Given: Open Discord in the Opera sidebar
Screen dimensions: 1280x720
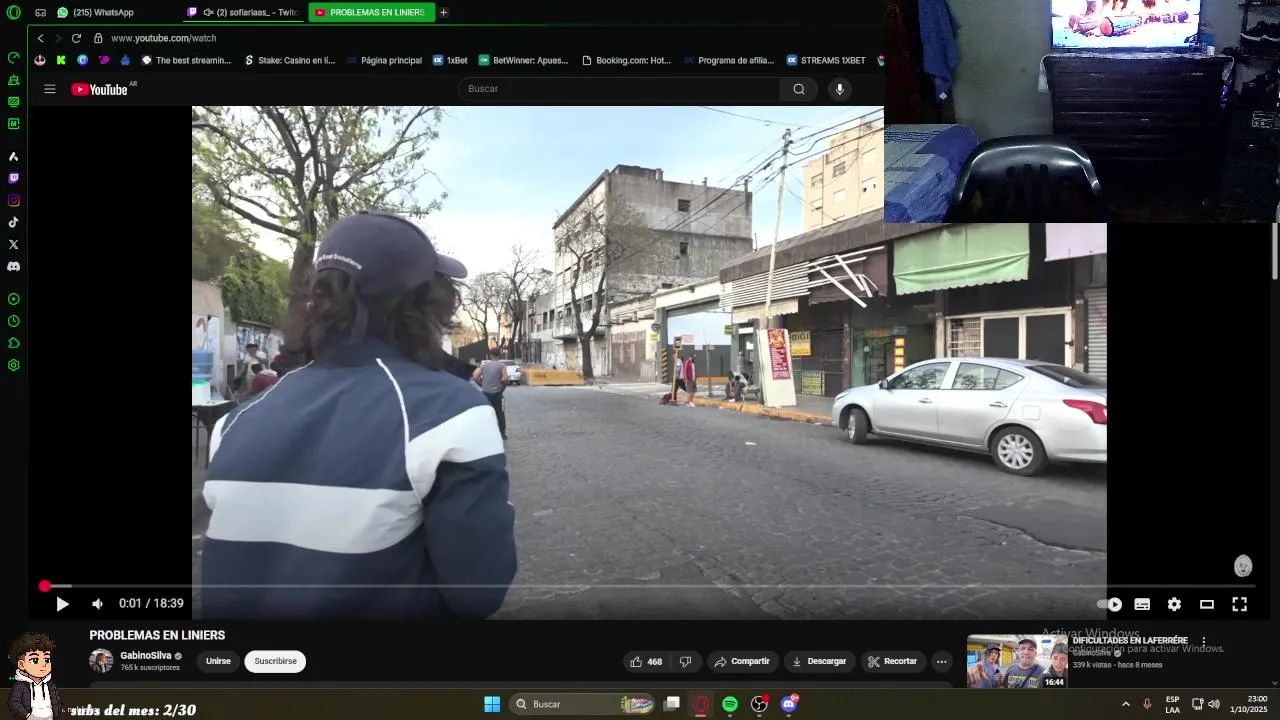Looking at the screenshot, I should [x=13, y=266].
